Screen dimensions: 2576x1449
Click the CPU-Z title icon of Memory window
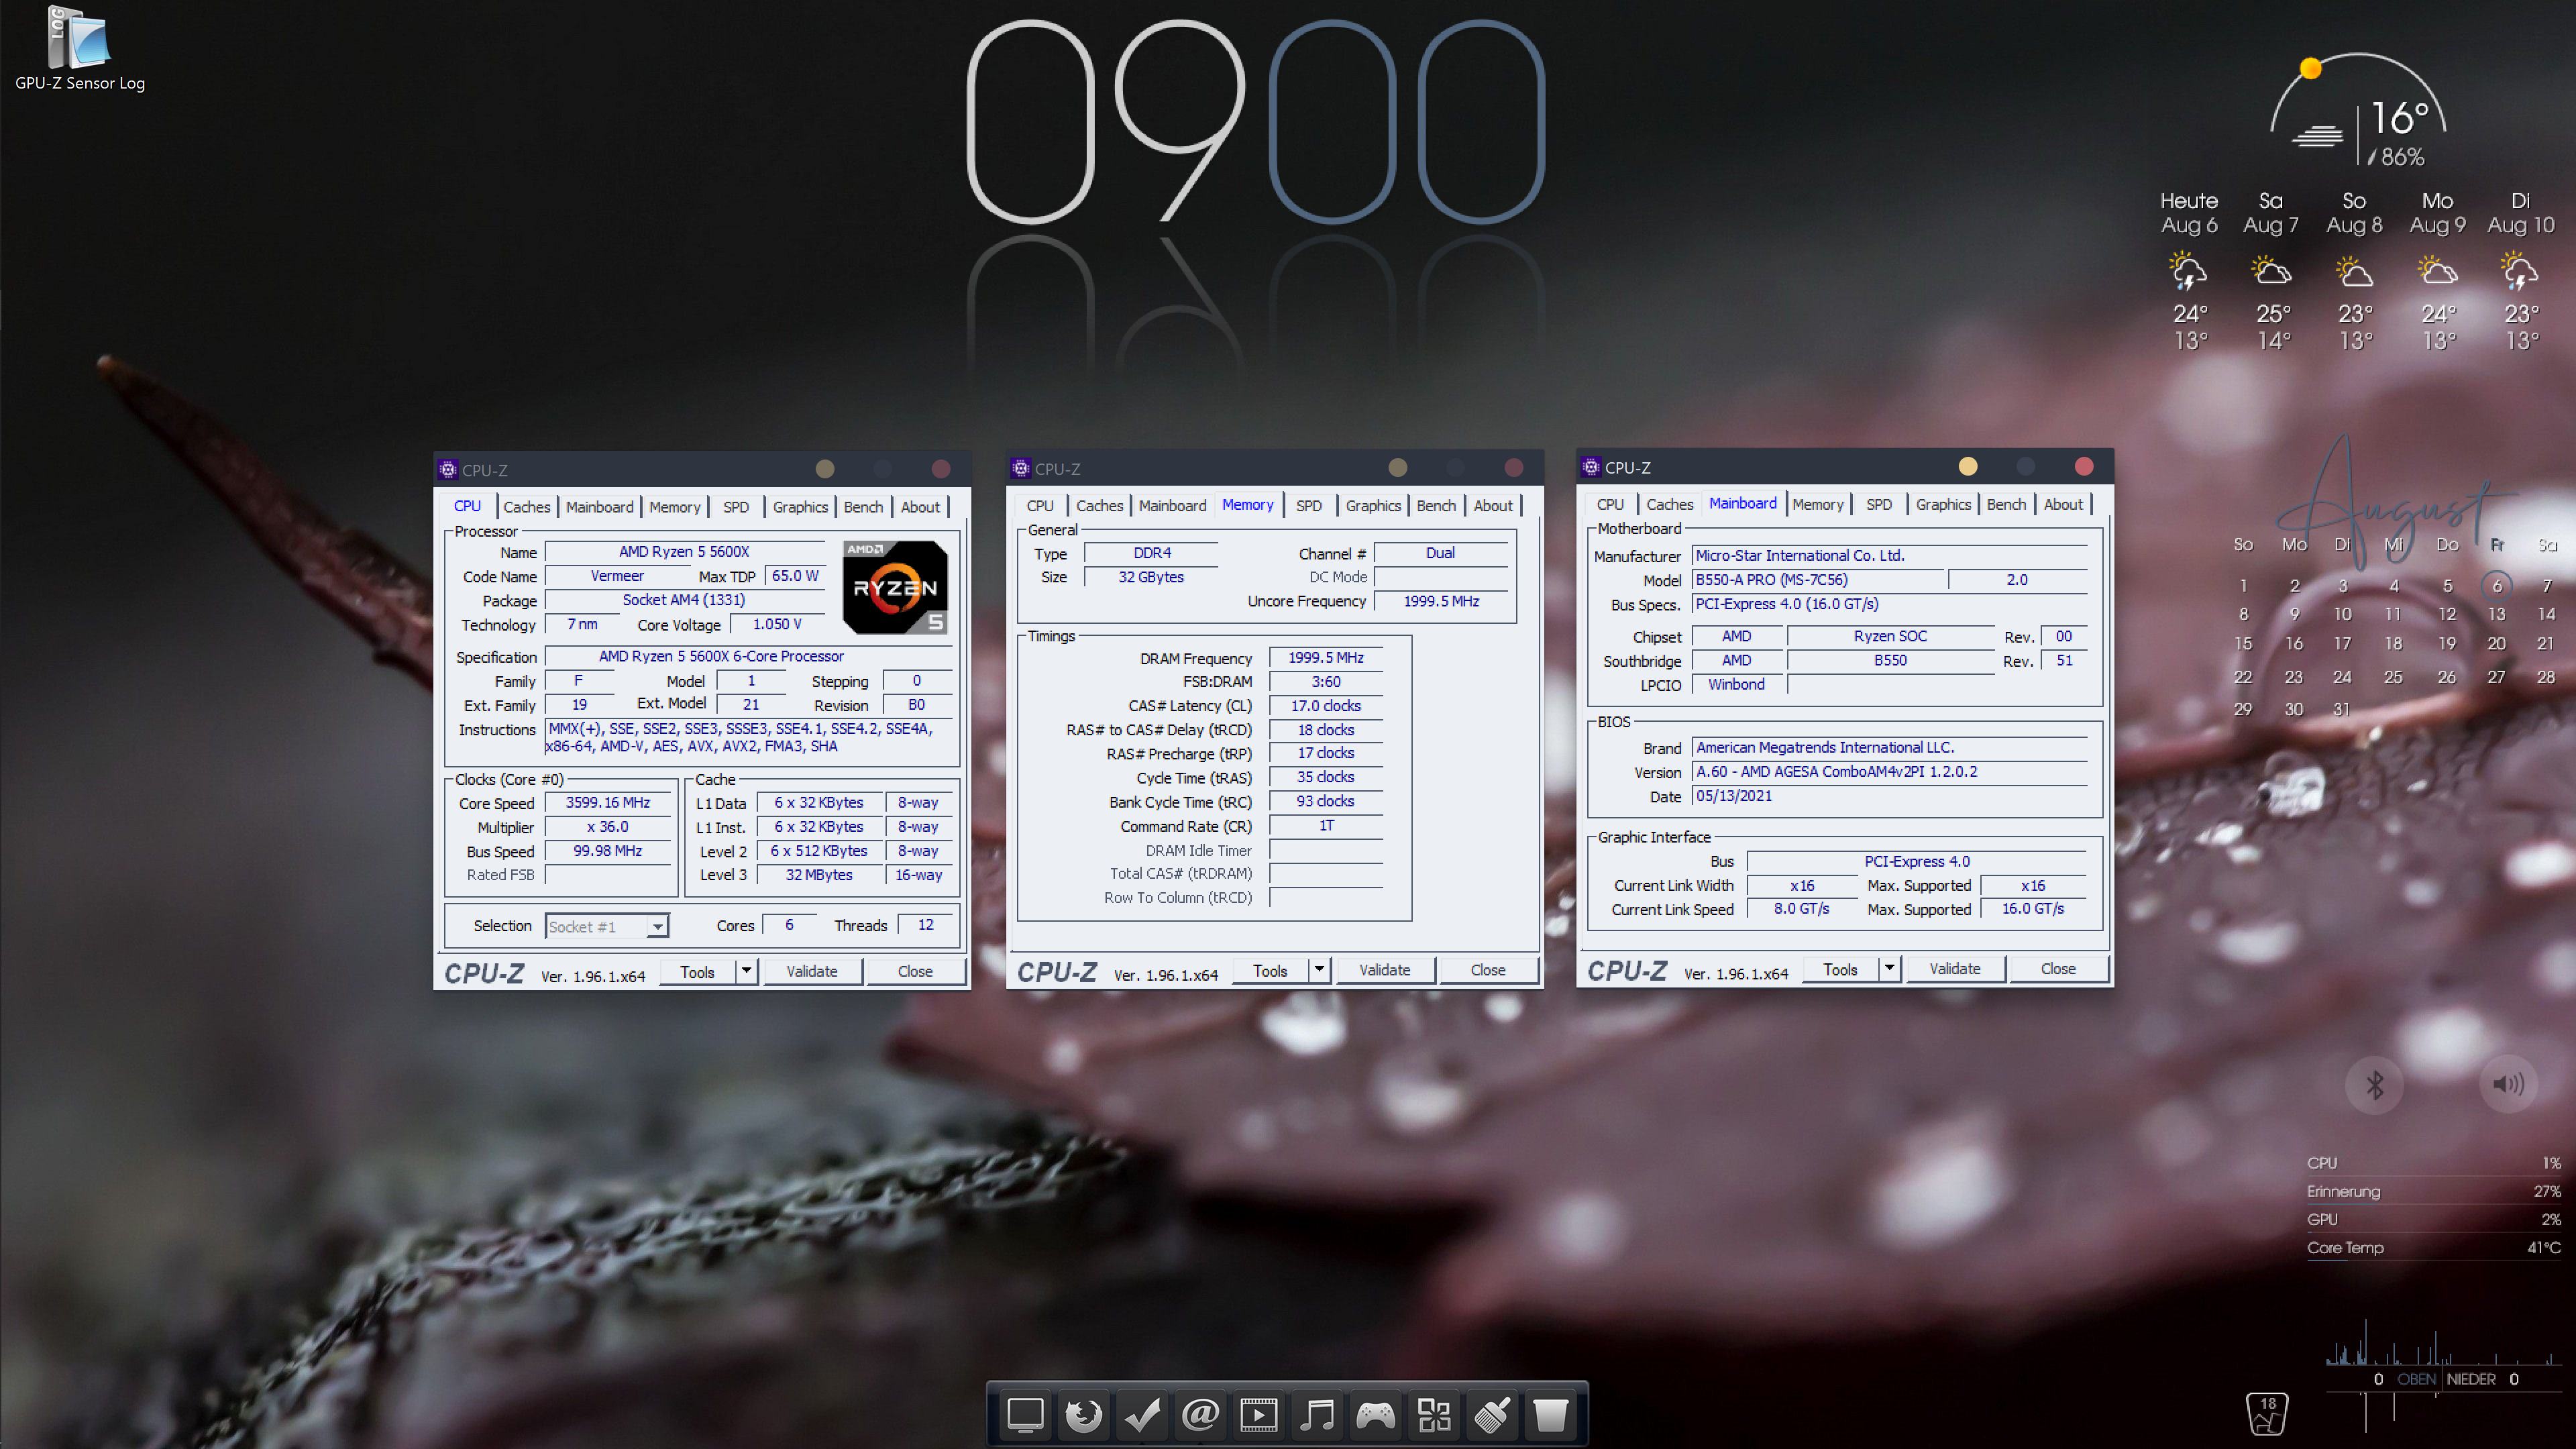coord(1021,468)
